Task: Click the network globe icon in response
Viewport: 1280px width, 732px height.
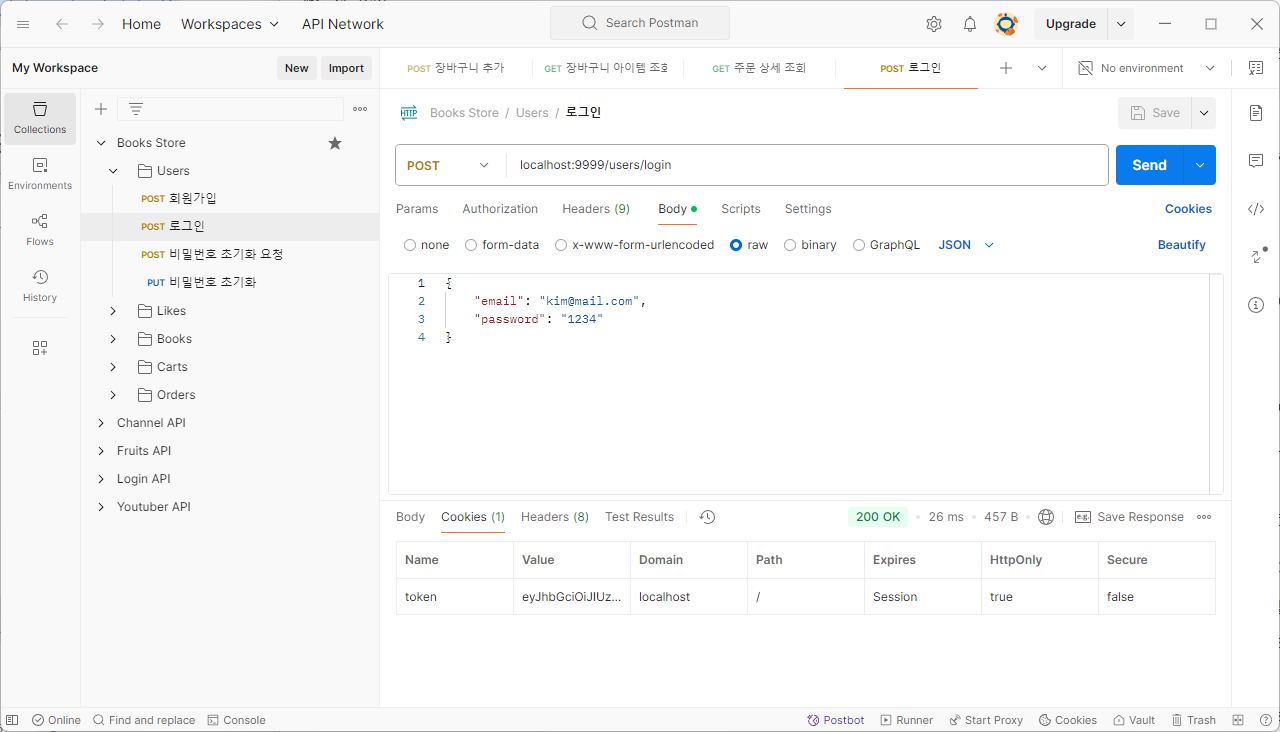Action: tap(1046, 517)
